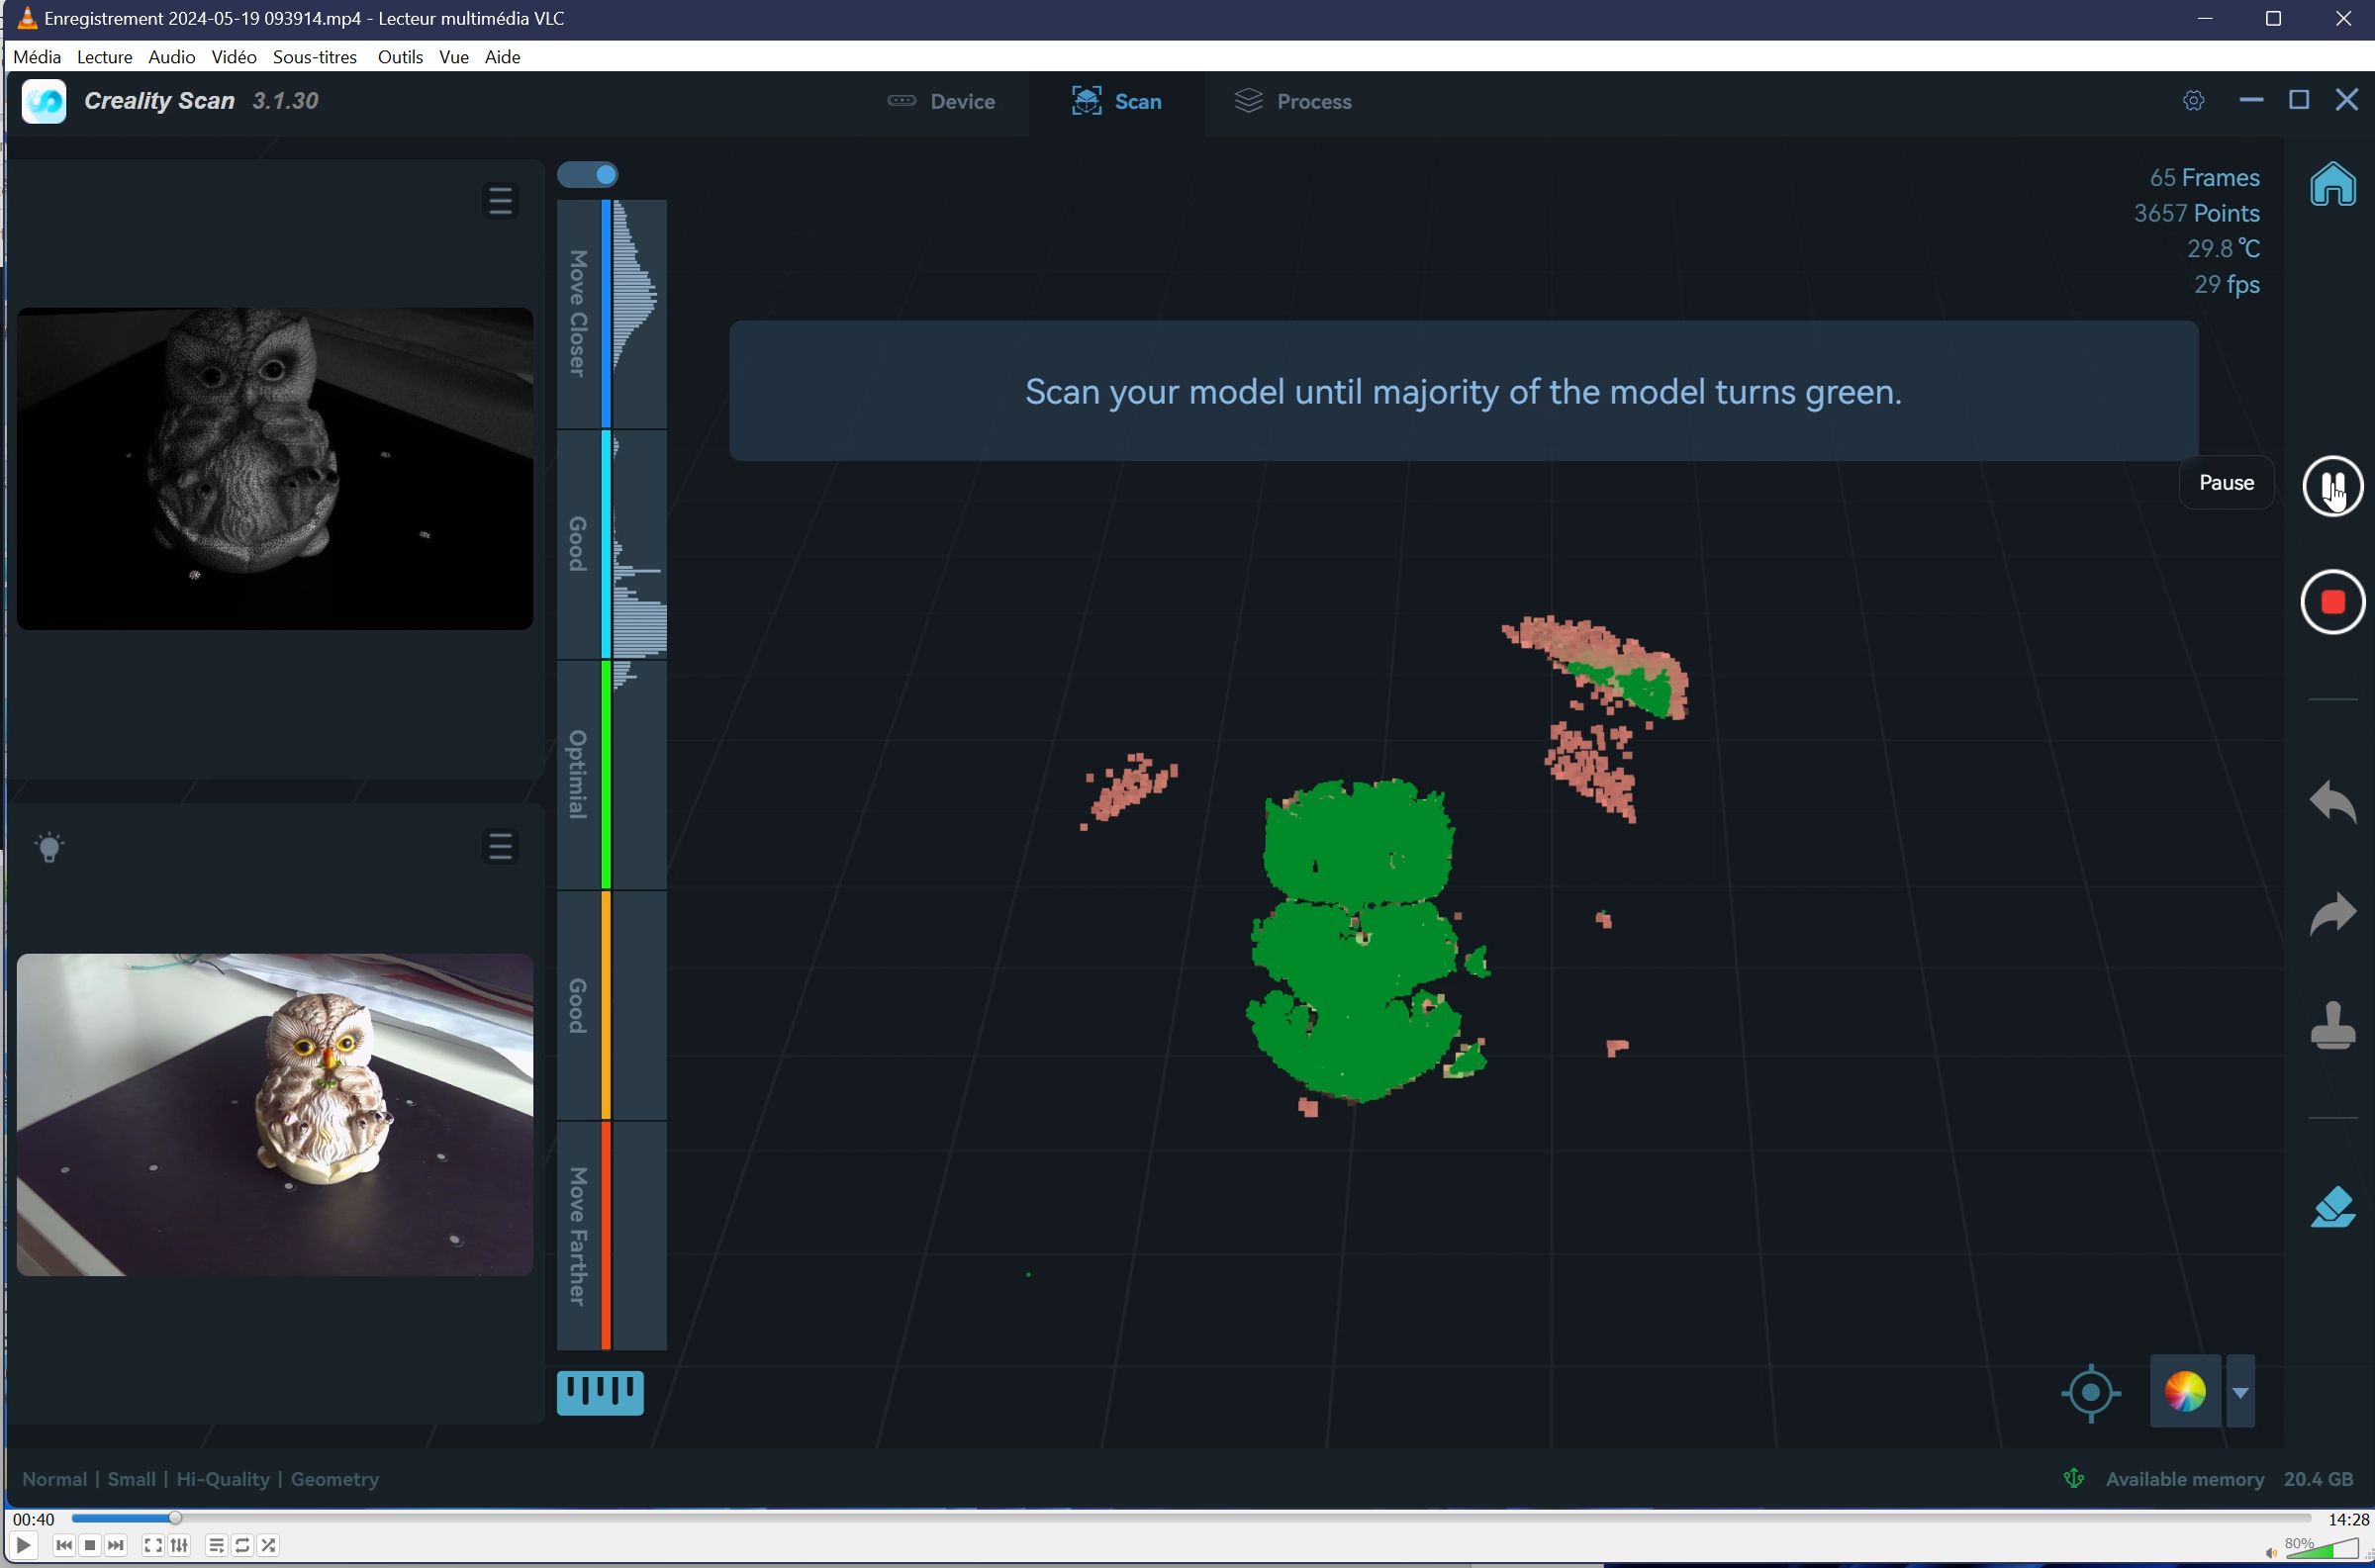Image resolution: width=2375 pixels, height=1568 pixels.
Task: Toggle the VLC playlist view
Action: pos(216,1545)
